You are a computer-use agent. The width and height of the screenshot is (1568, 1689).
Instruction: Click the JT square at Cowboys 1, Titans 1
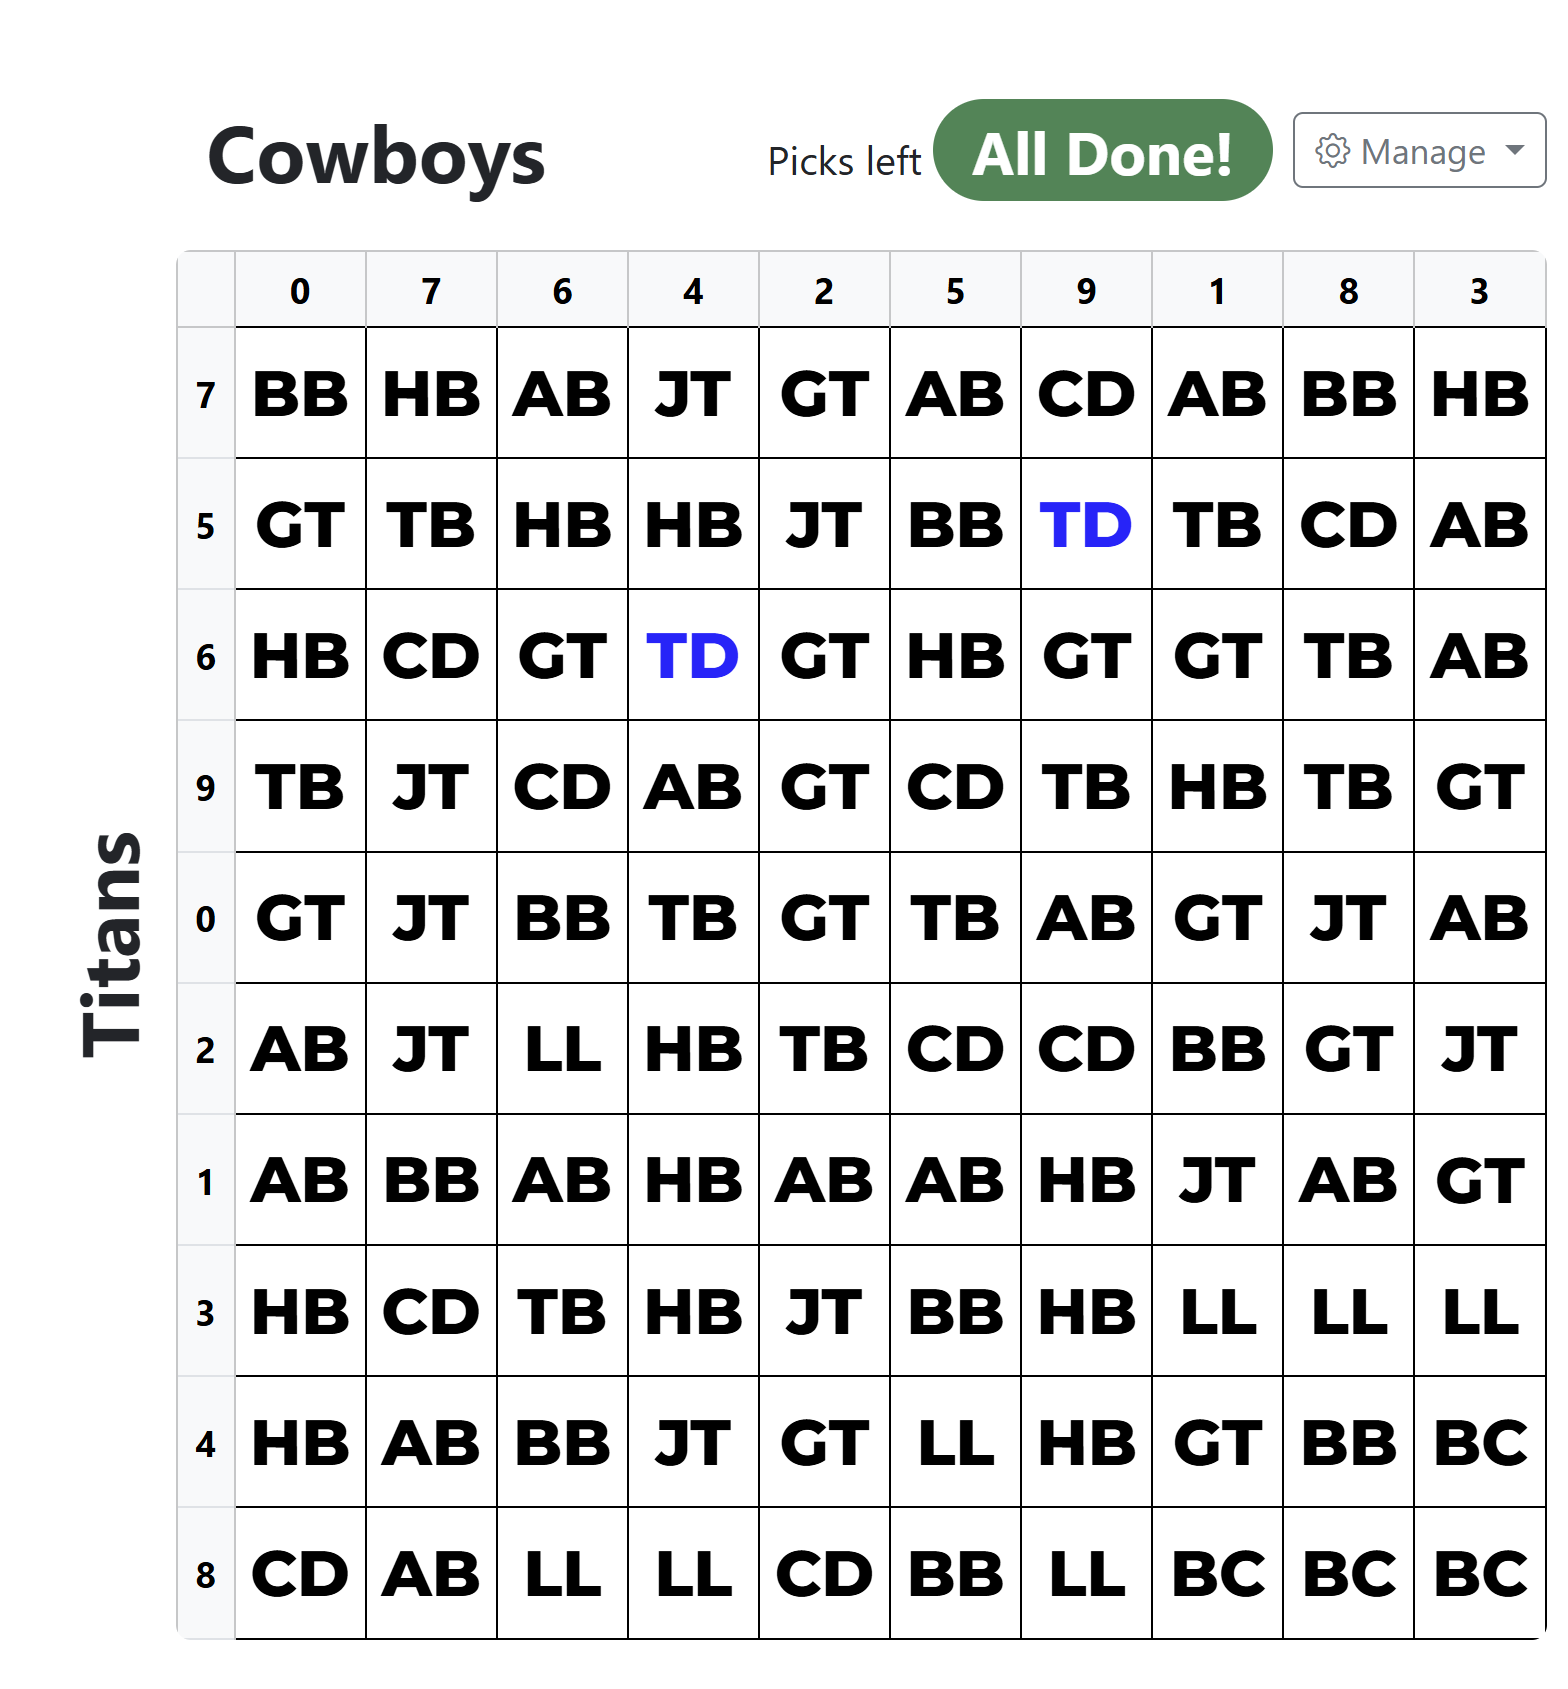[x=1217, y=1180]
